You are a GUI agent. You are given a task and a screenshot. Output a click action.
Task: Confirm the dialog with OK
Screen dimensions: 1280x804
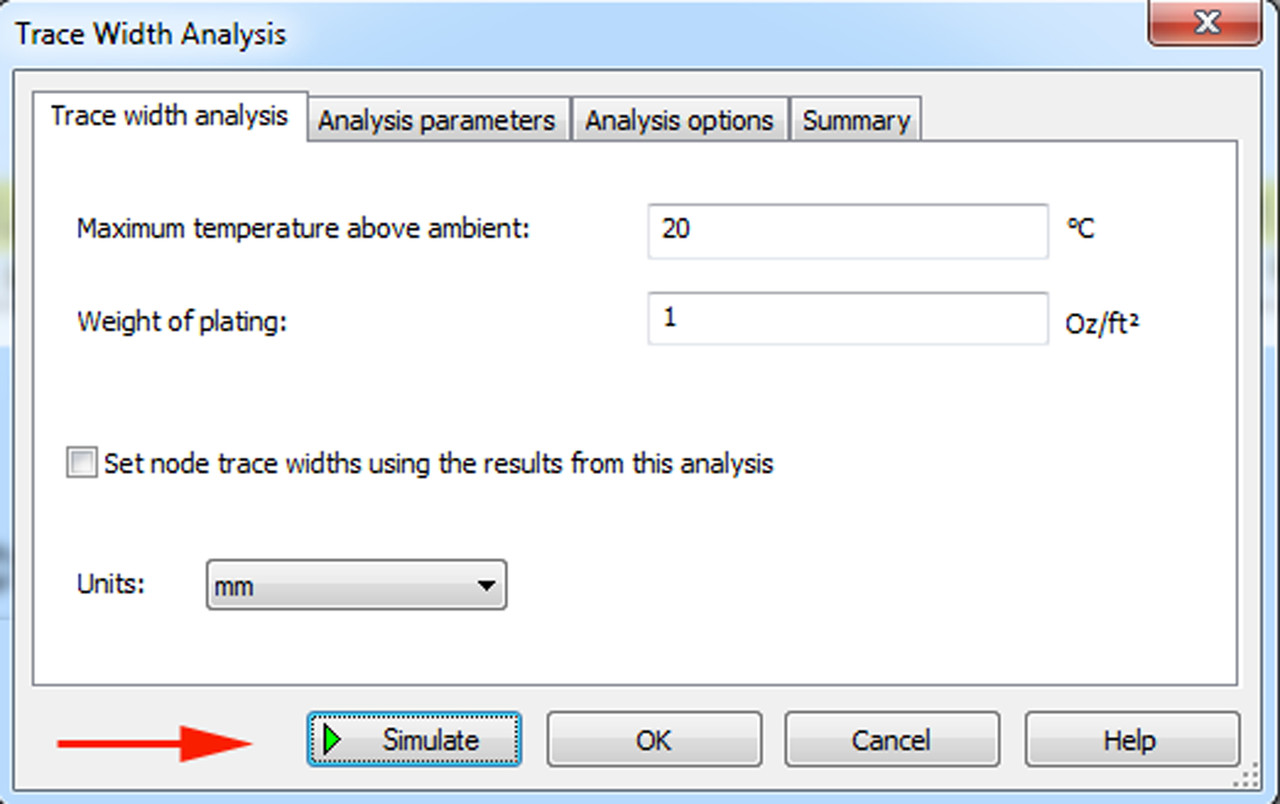coord(654,740)
